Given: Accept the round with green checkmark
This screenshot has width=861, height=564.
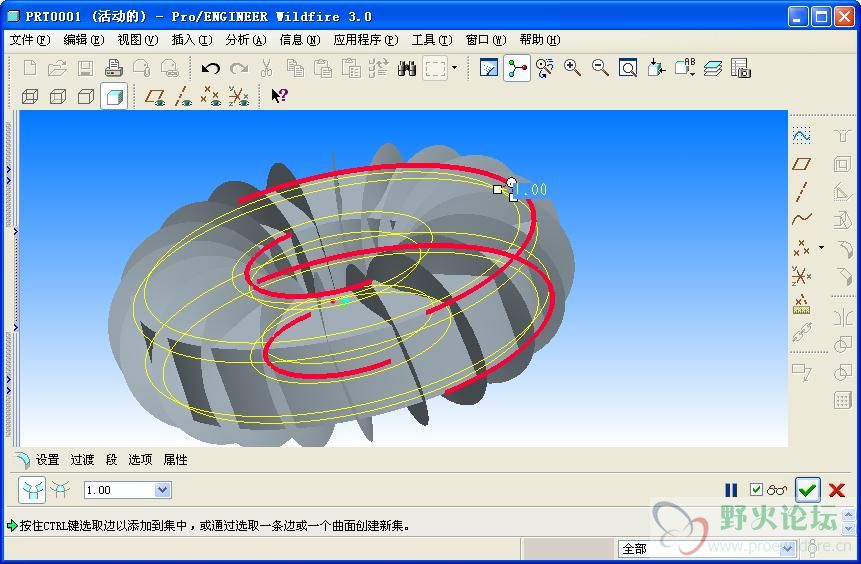Looking at the screenshot, I should point(807,489).
